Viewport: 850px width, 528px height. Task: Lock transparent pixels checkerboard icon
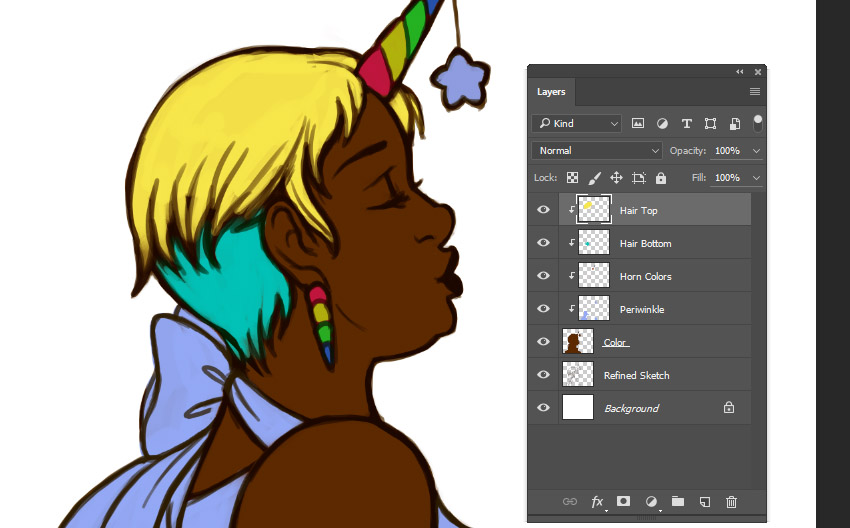572,178
